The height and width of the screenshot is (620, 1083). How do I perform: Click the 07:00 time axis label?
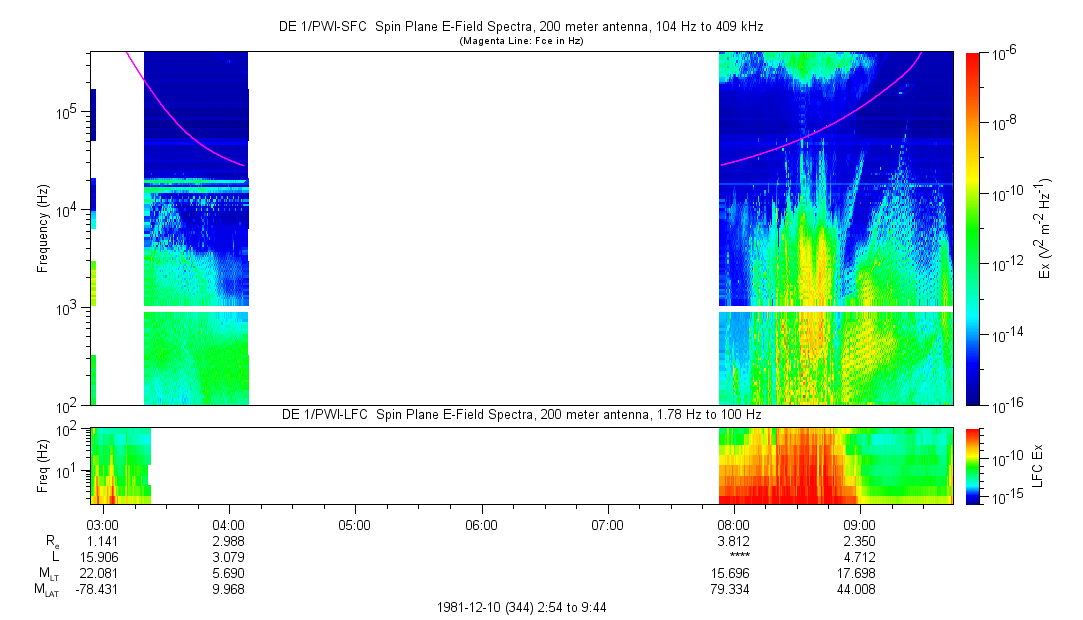pyautogui.click(x=607, y=524)
